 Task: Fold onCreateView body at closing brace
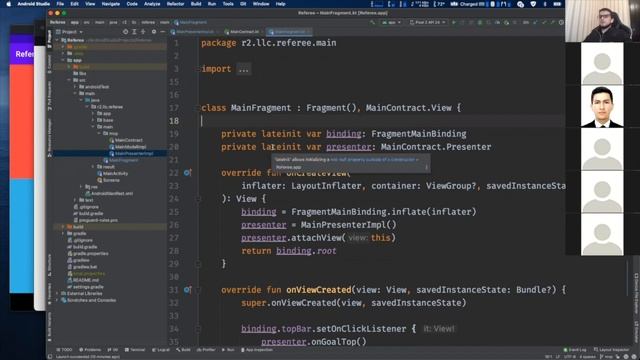198,264
